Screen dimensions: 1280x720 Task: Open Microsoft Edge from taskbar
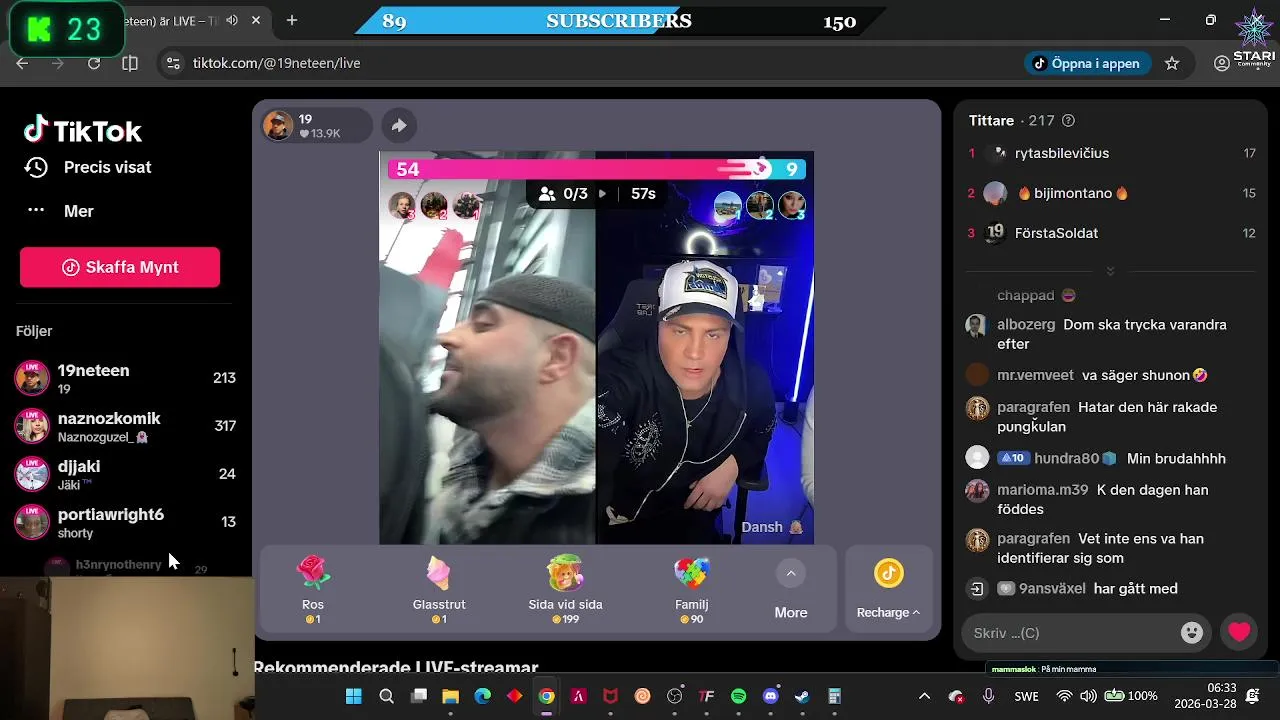pos(482,696)
